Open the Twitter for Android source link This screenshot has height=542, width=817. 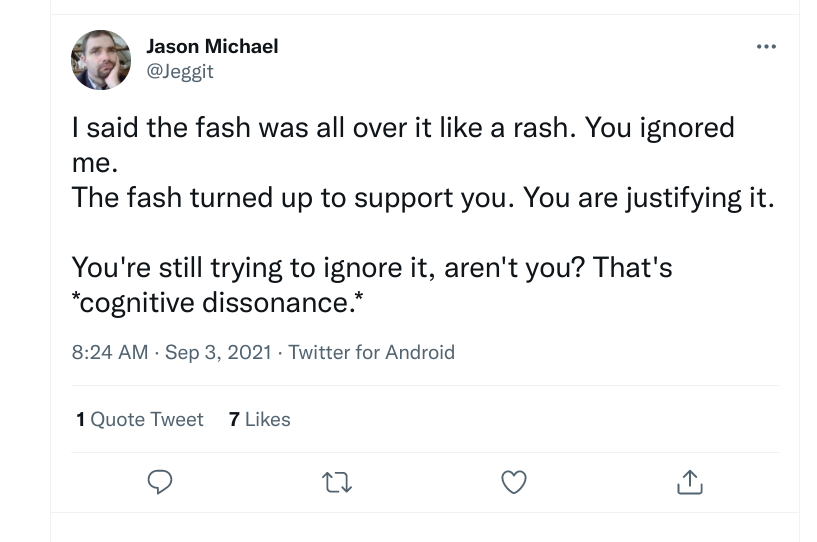click(x=371, y=352)
